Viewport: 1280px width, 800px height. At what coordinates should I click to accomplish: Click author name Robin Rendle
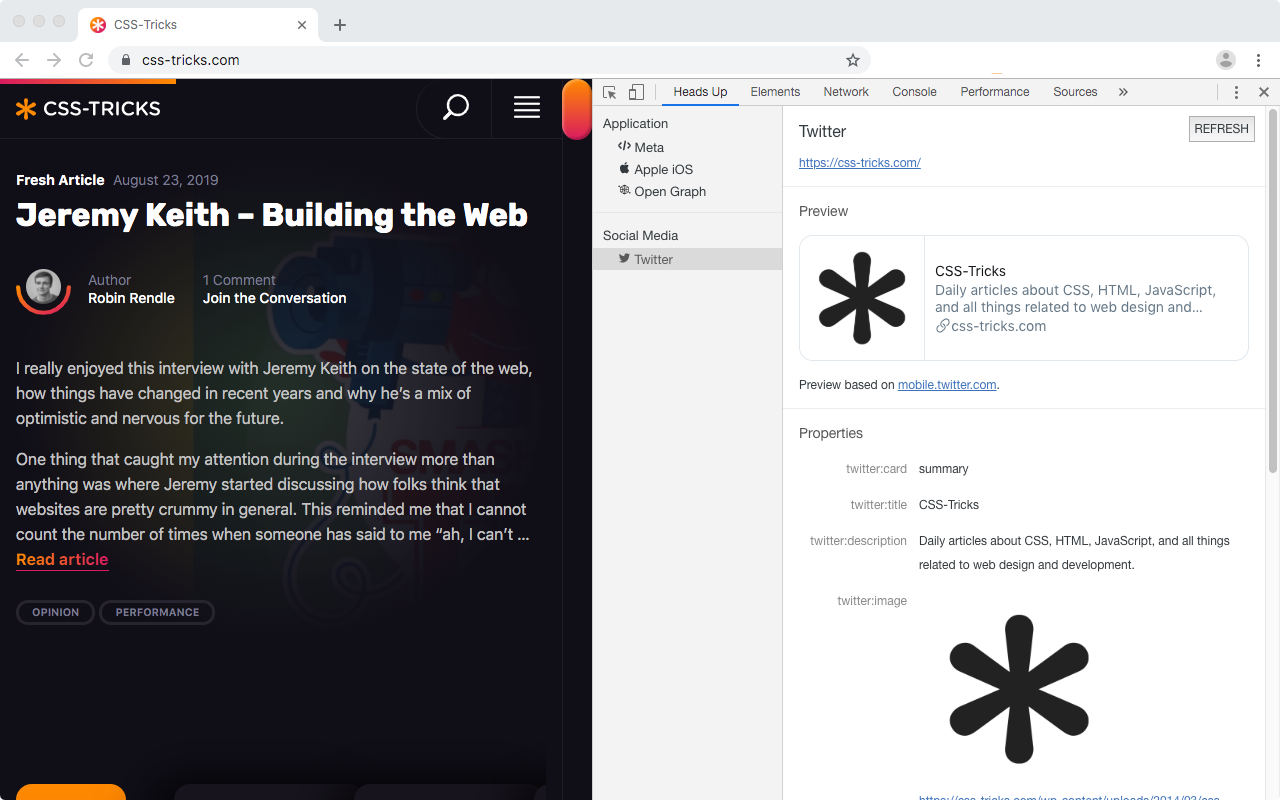131,298
